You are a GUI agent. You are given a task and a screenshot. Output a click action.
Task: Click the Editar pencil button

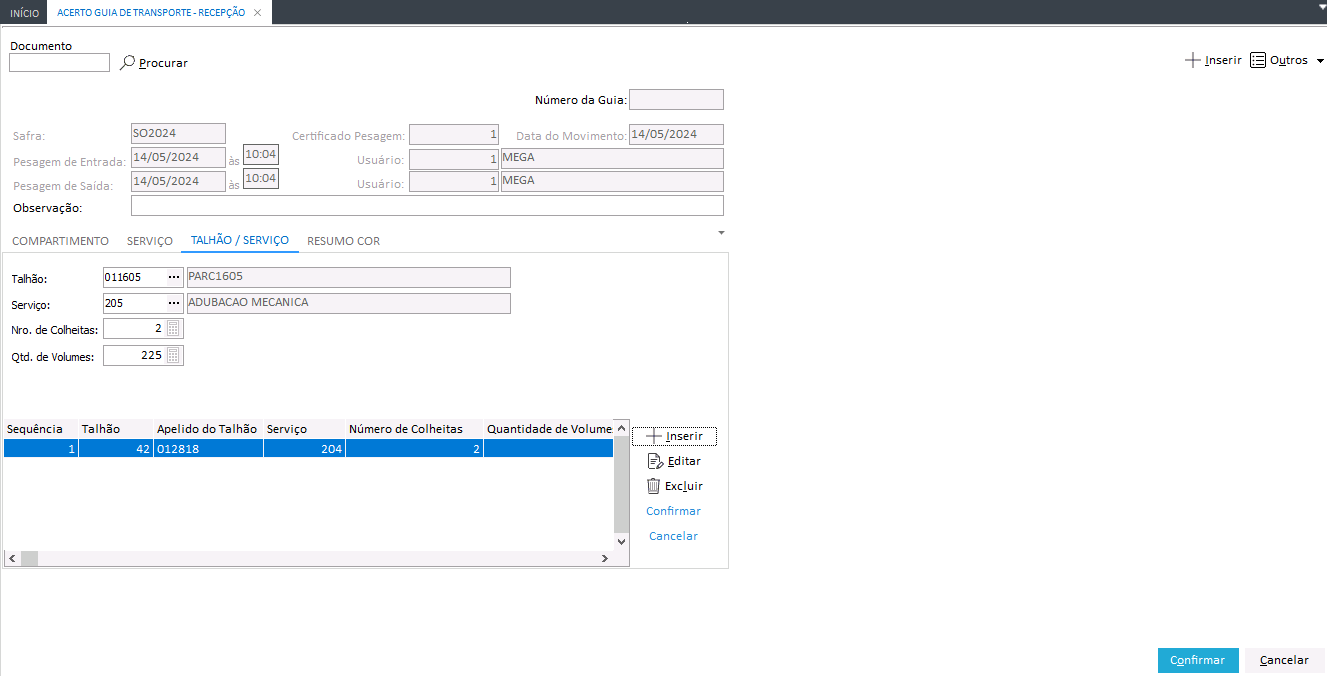(x=674, y=461)
